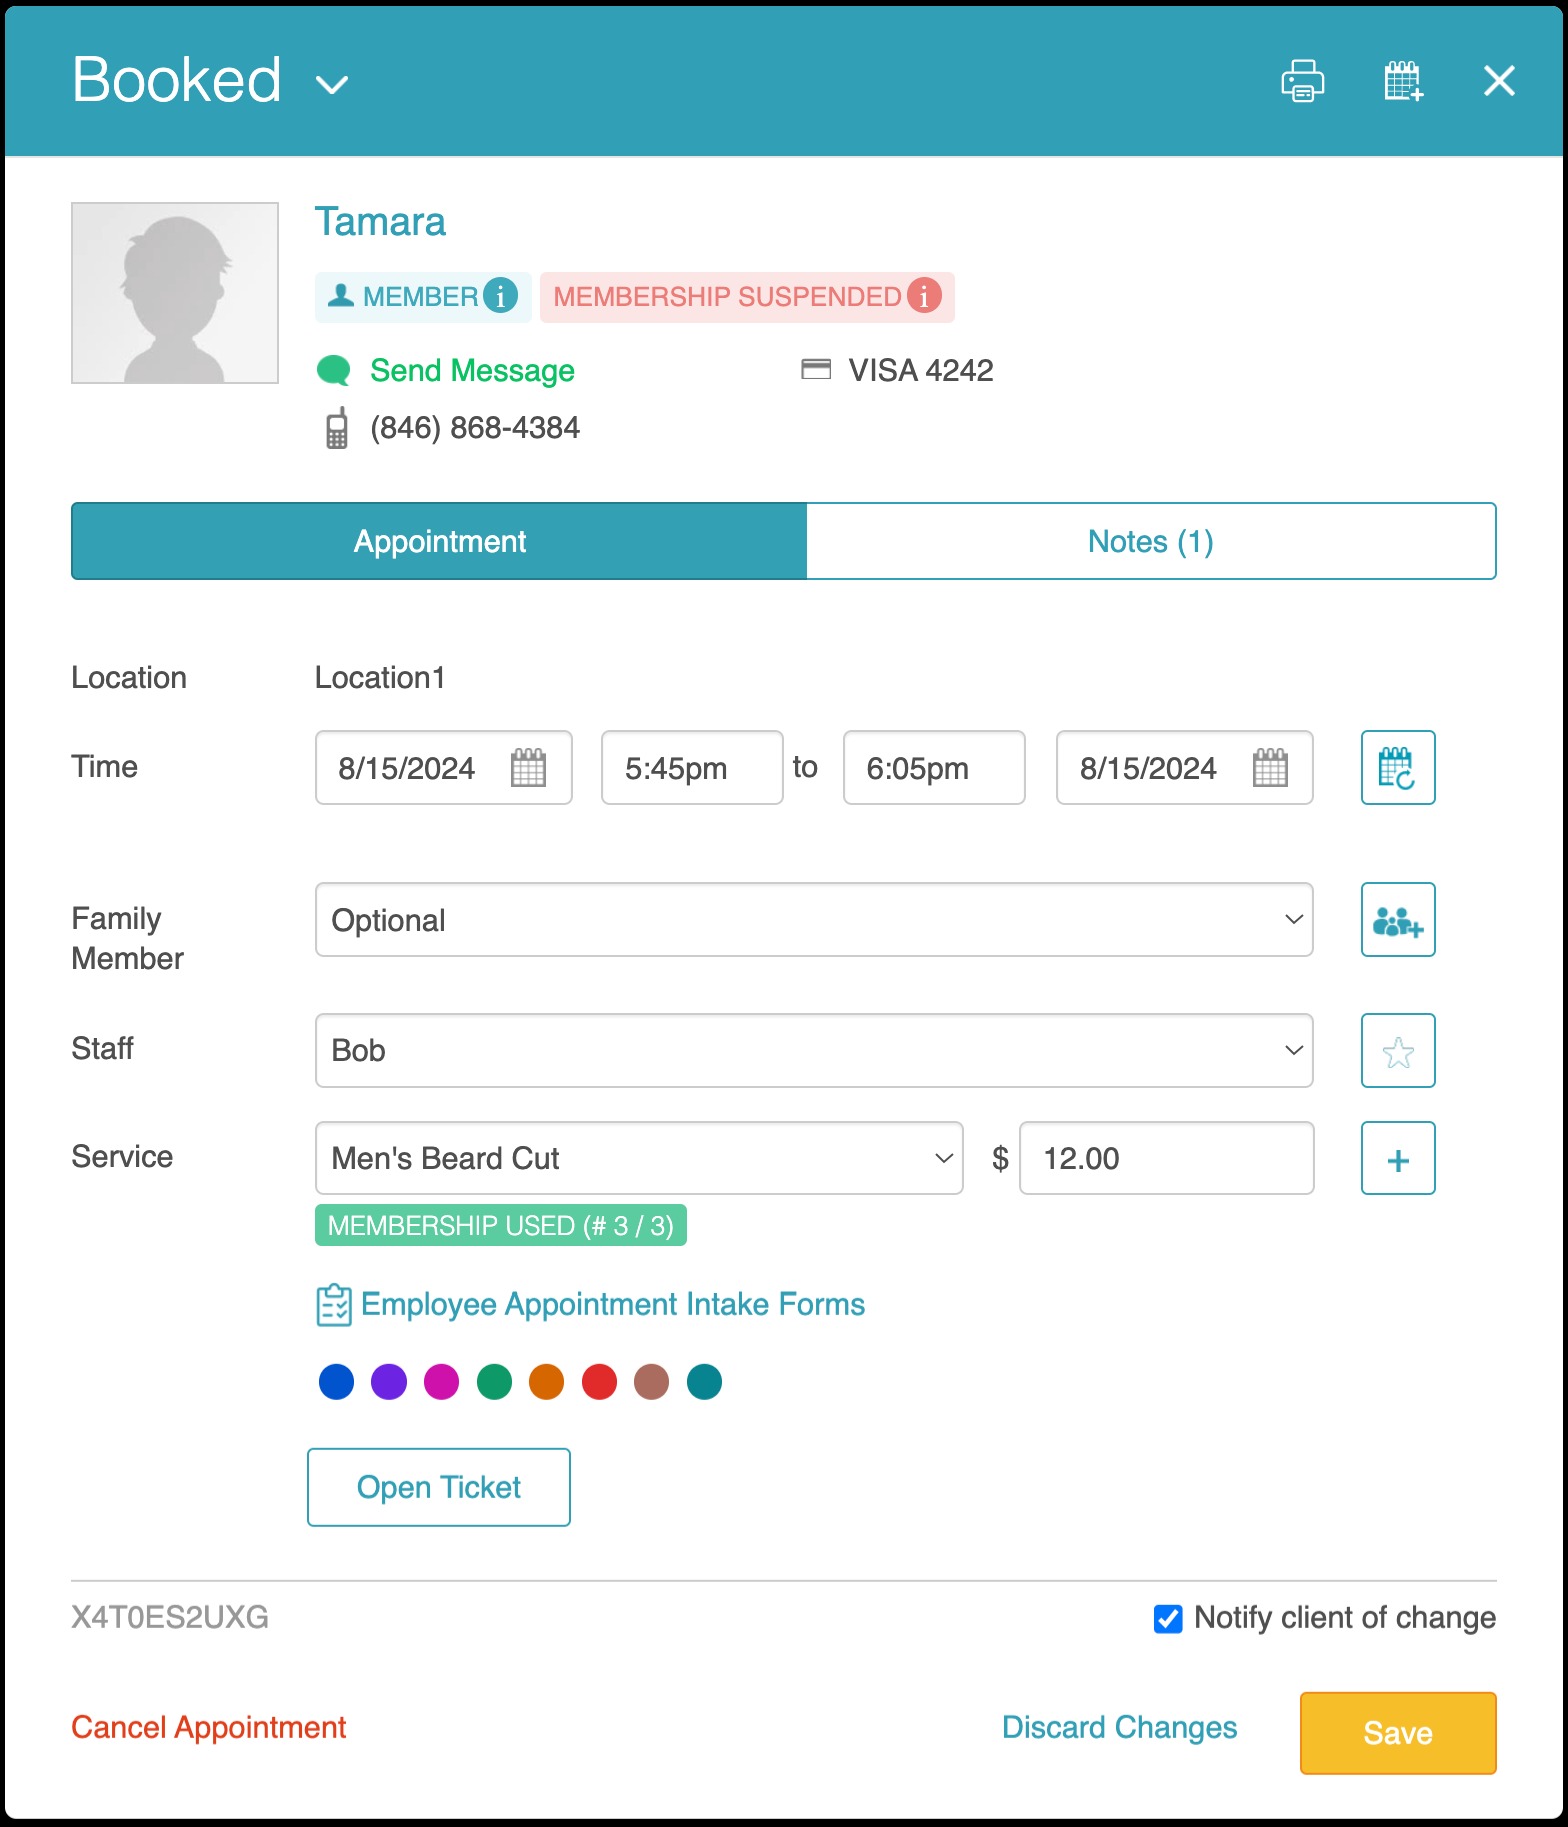Click the green chat bubble icon
Image resolution: width=1568 pixels, height=1827 pixels.
tap(334, 371)
